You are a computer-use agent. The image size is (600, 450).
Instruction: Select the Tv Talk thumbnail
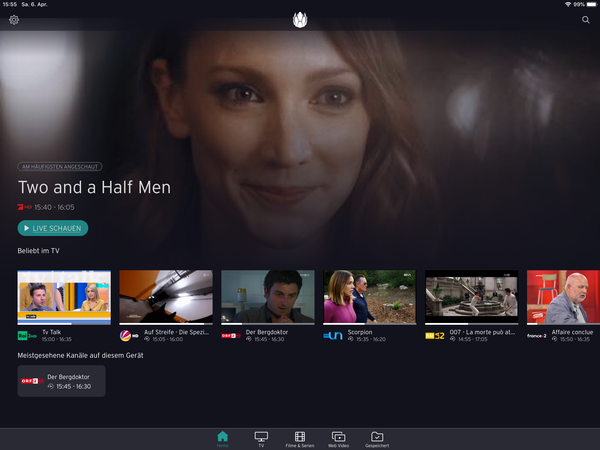[64, 296]
